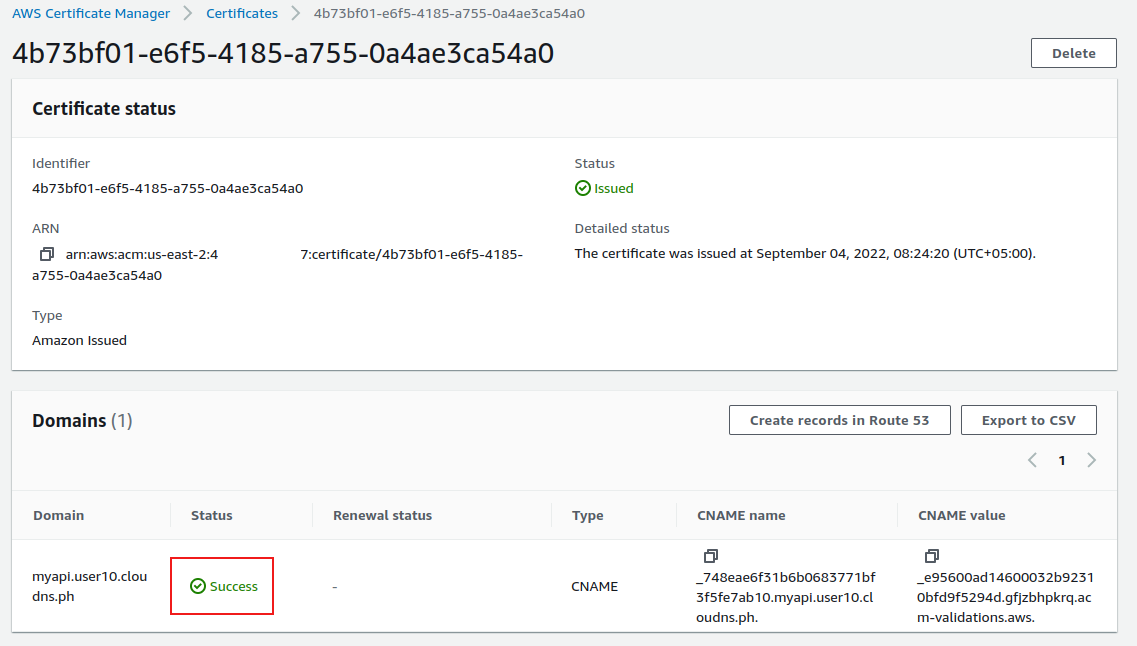The width and height of the screenshot is (1137, 646).
Task: Select page 1 in domains pagination
Action: click(x=1062, y=460)
